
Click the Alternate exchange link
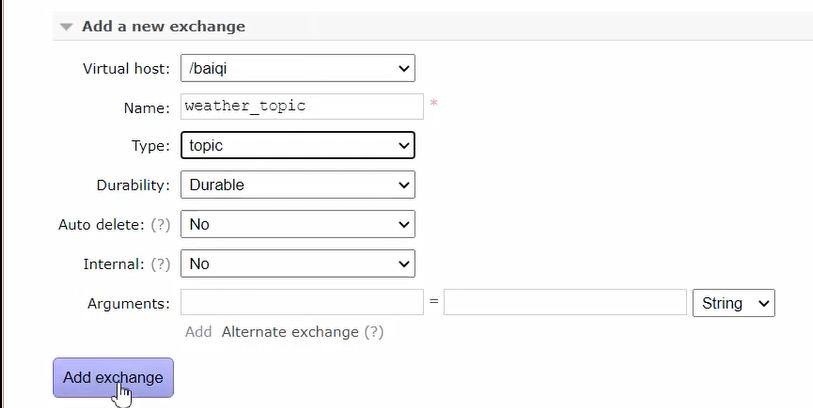(x=289, y=331)
